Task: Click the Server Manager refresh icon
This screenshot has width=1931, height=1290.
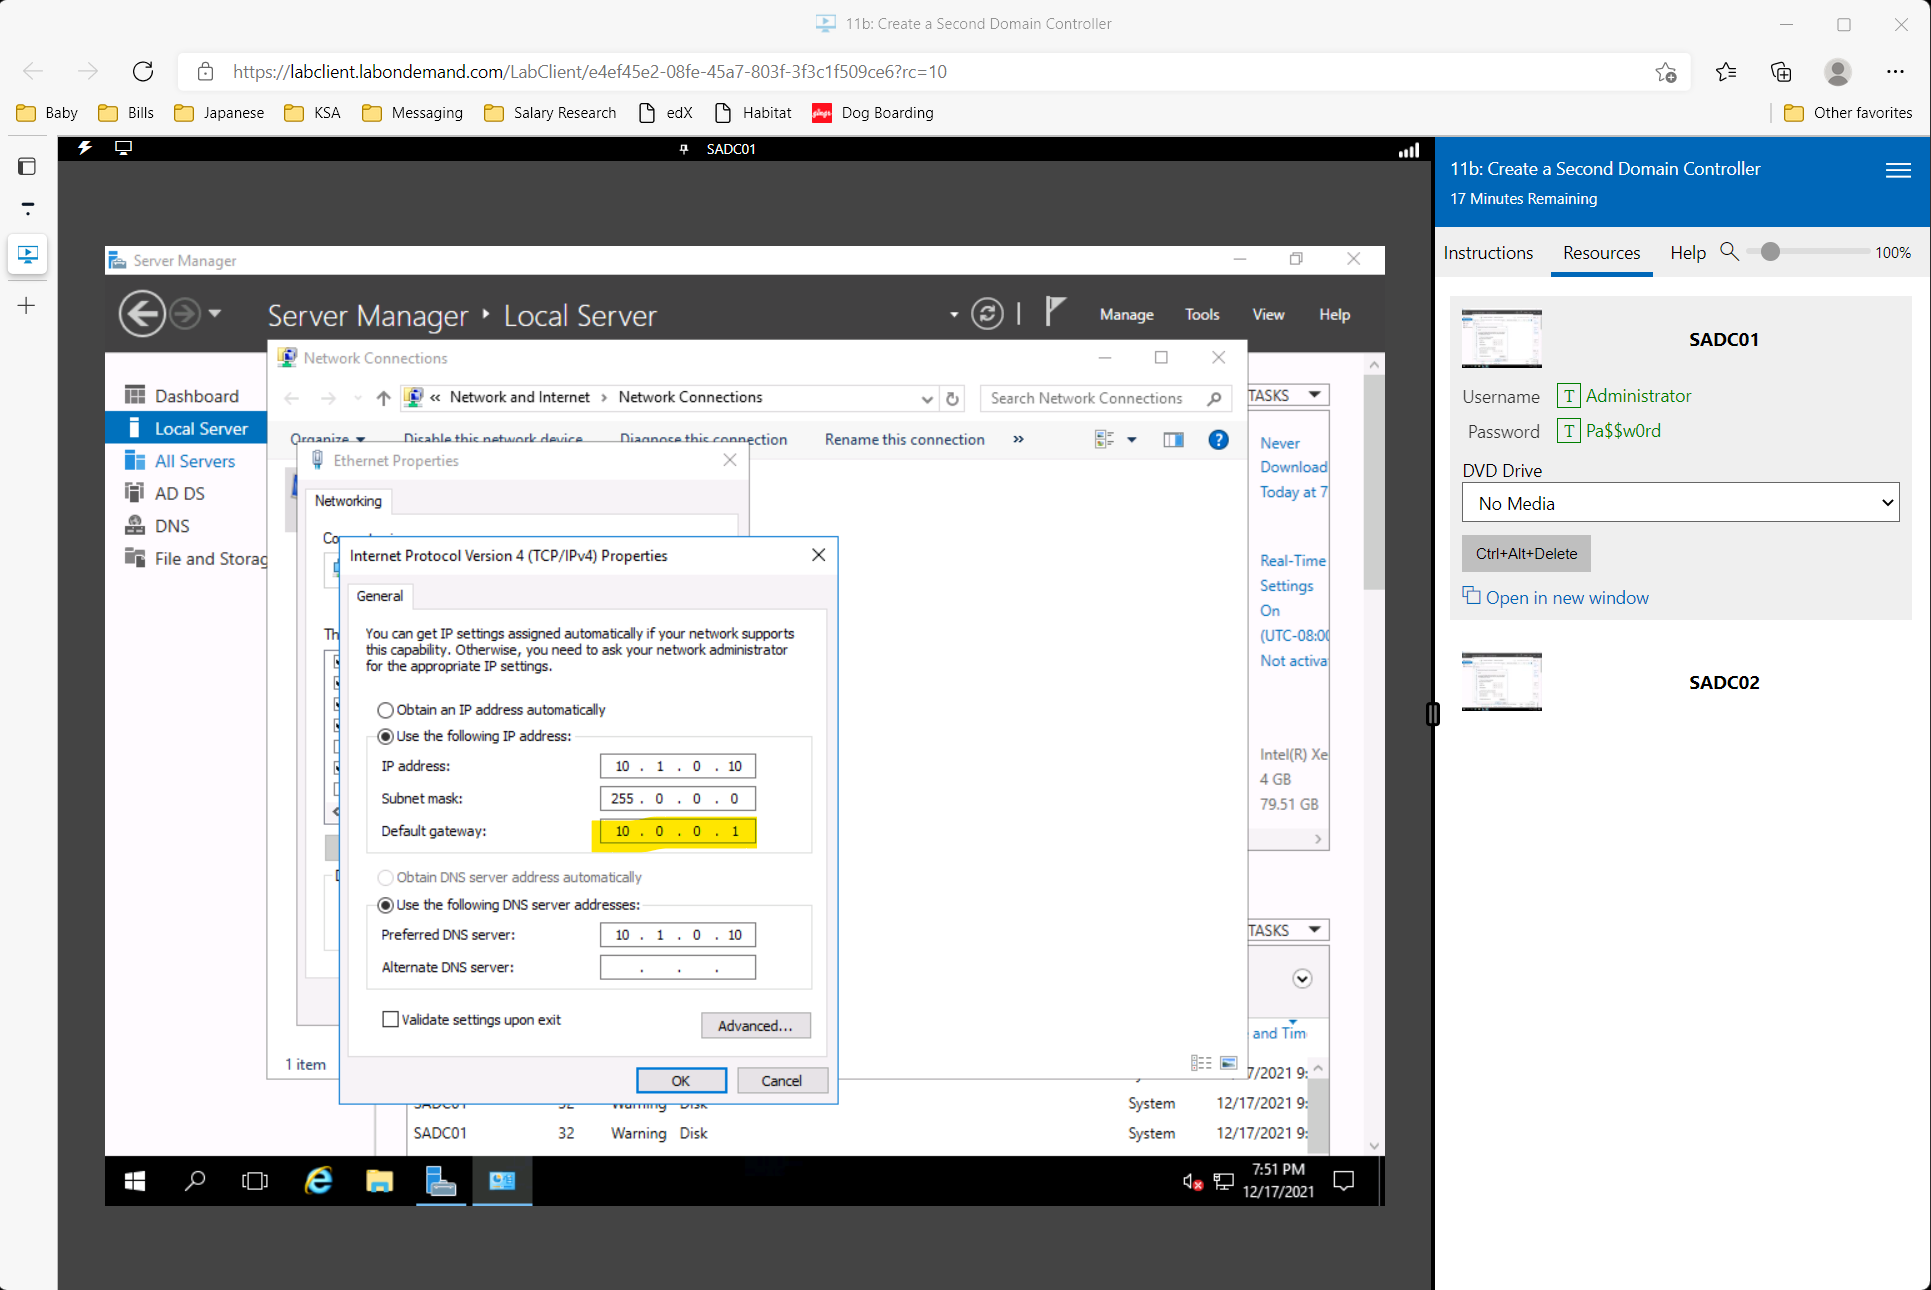Action: [987, 314]
